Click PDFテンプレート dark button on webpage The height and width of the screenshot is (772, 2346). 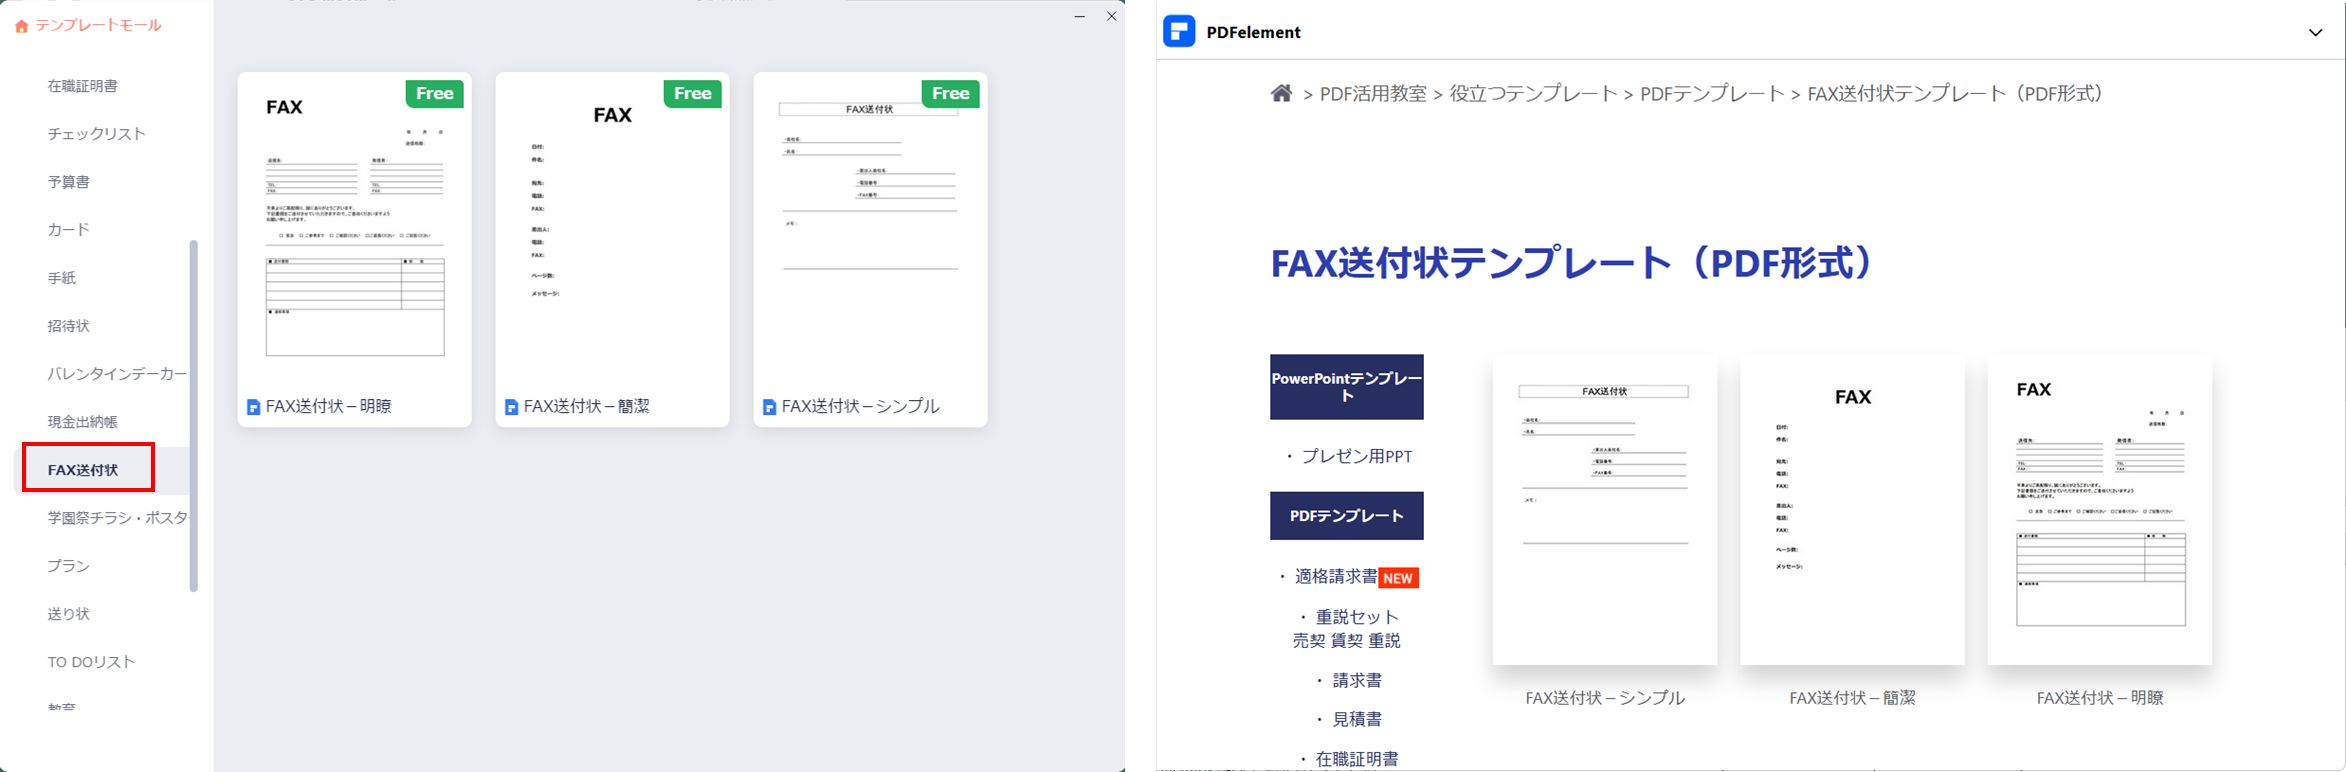[x=1347, y=516]
